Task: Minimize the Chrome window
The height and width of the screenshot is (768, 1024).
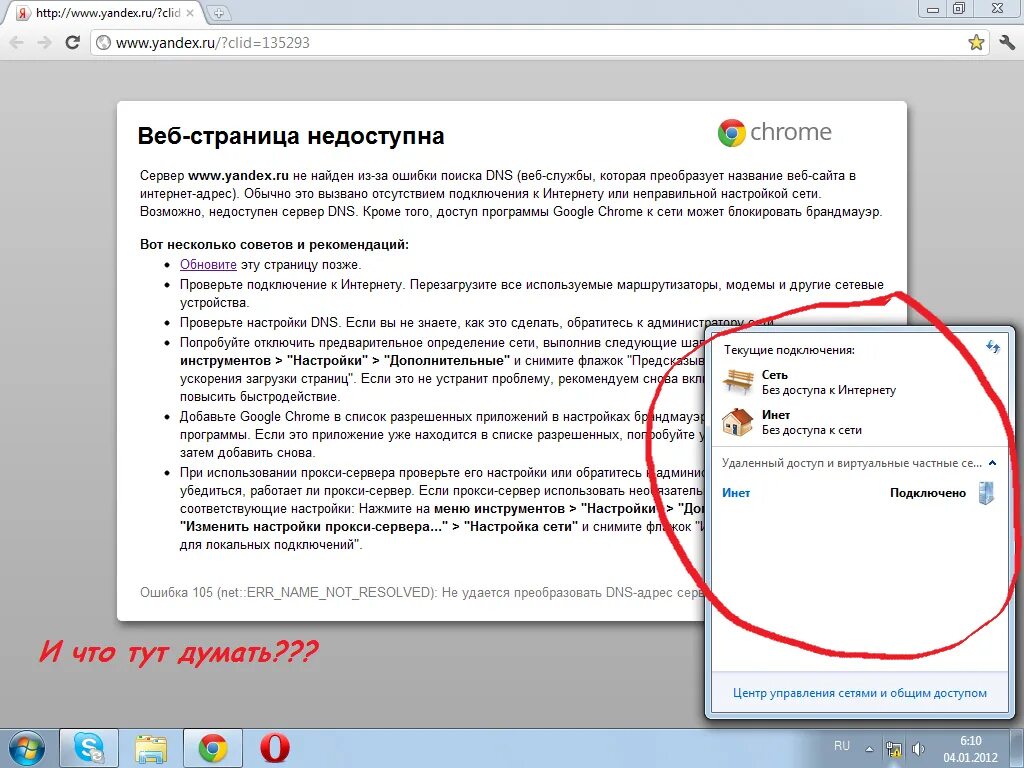Action: 933,9
